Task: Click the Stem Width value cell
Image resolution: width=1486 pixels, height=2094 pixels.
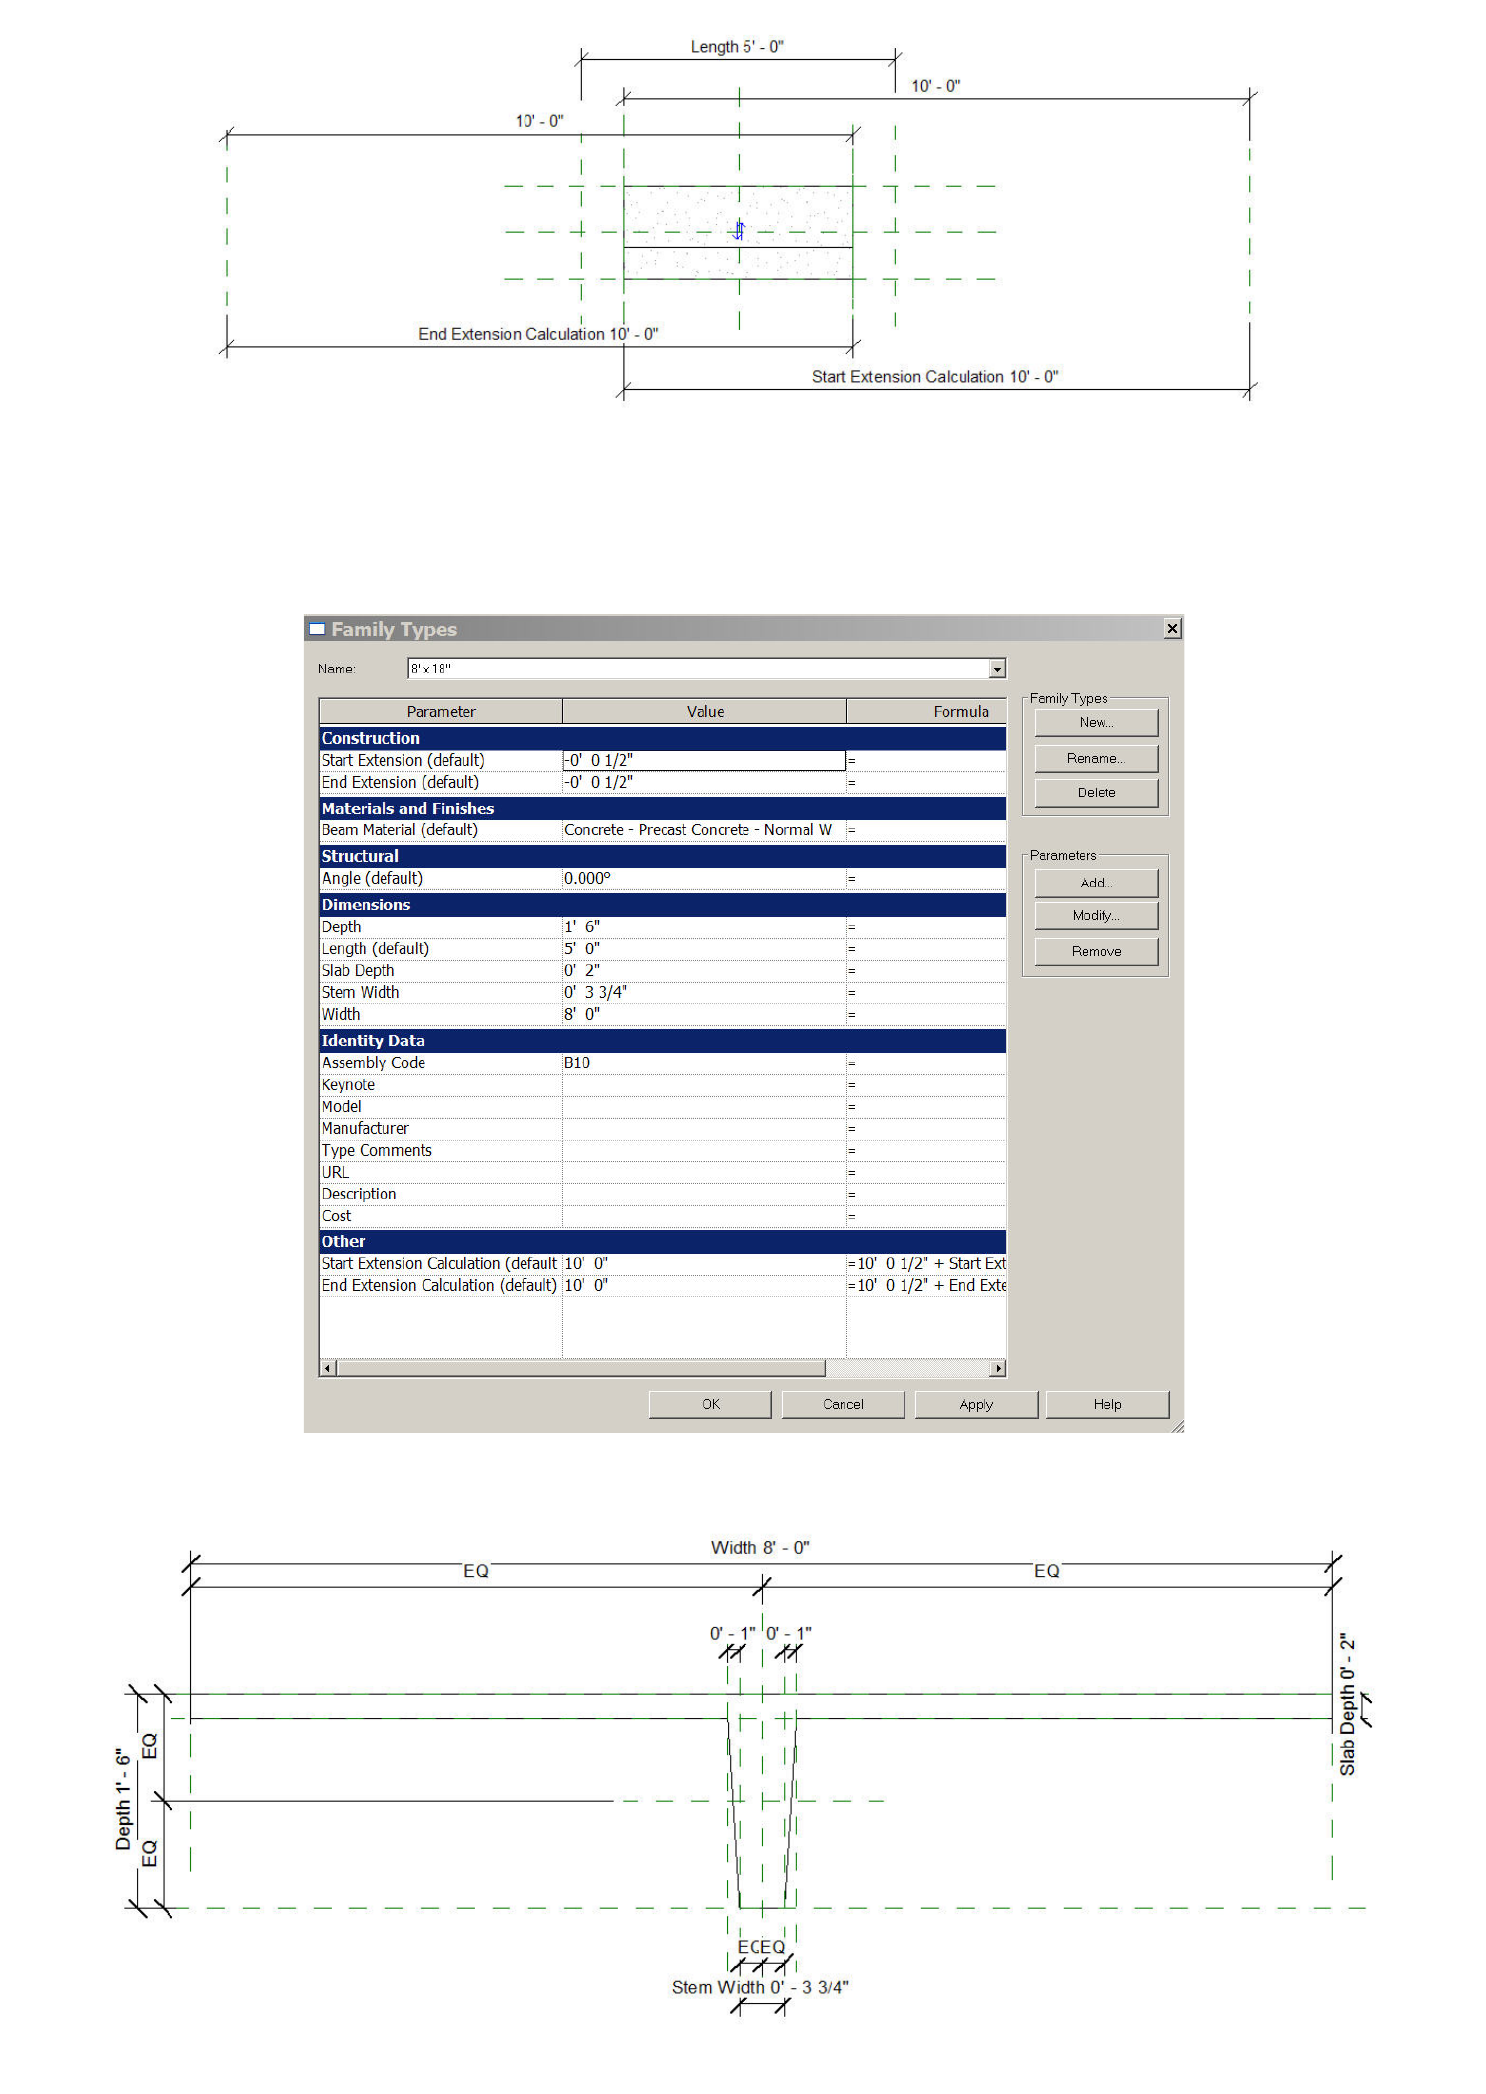Action: [x=704, y=993]
